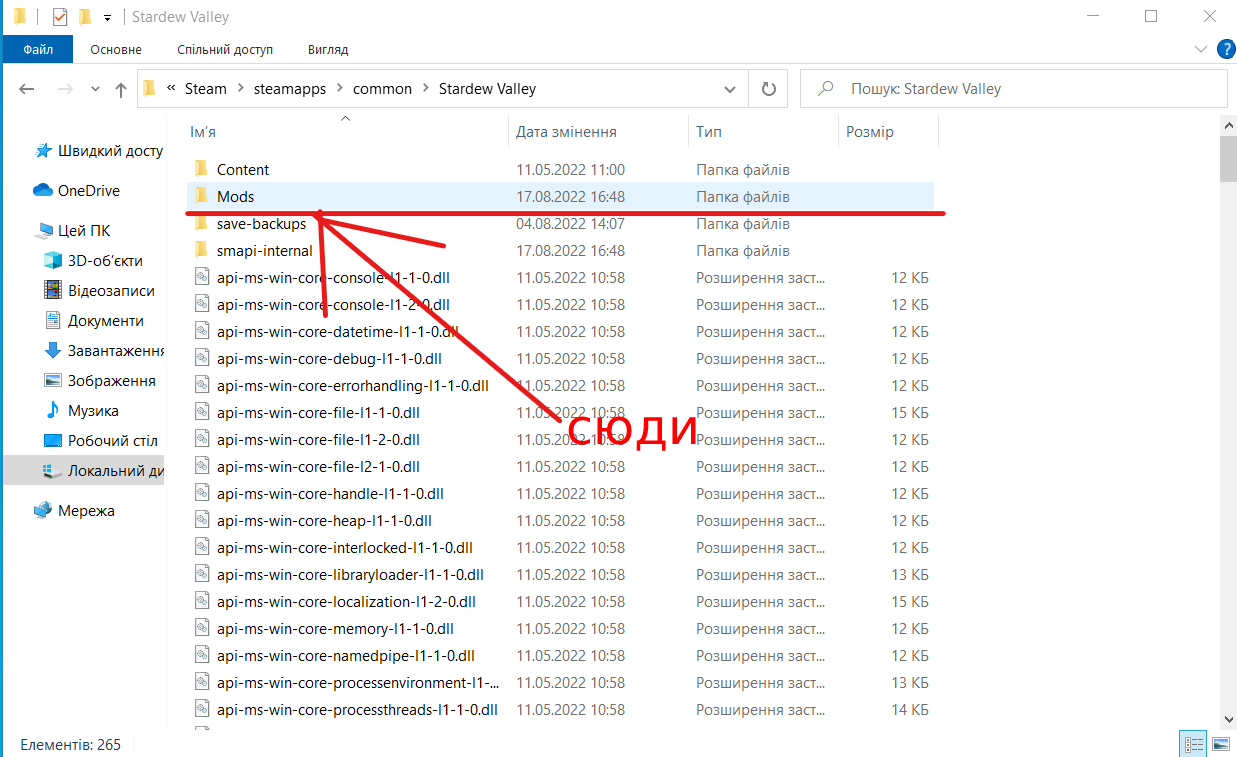The image size is (1237, 757).
Task: Open the Customize Quick Access Toolbar dropdown
Action: point(107,18)
